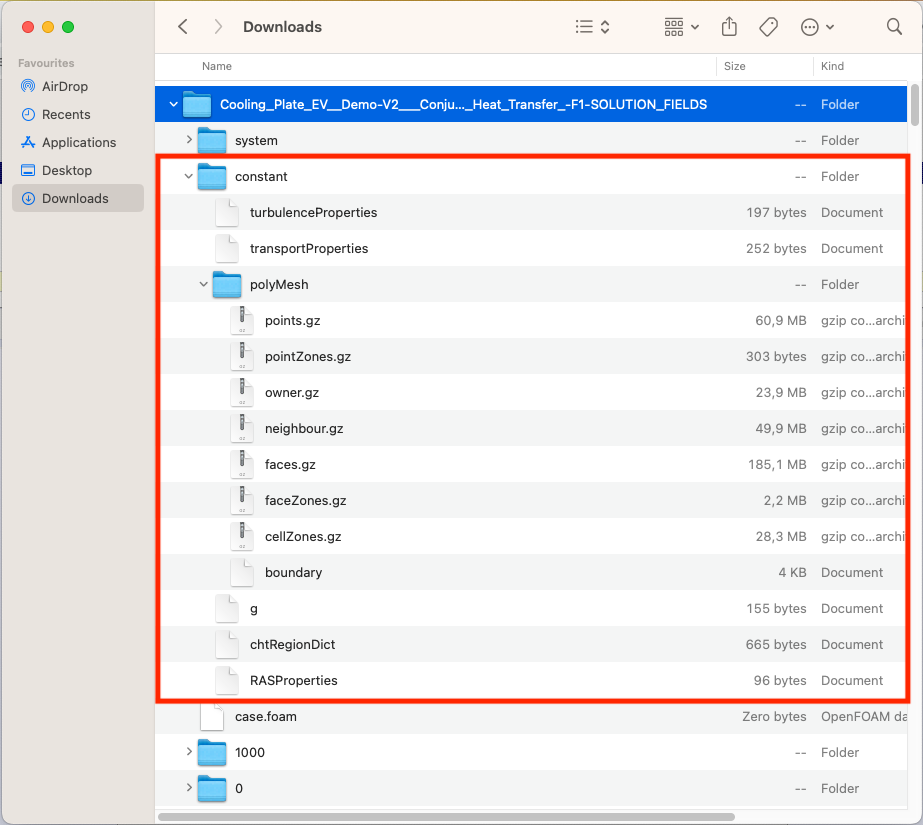
Task: Select Recents in the sidebar
Action: [x=78, y=114]
